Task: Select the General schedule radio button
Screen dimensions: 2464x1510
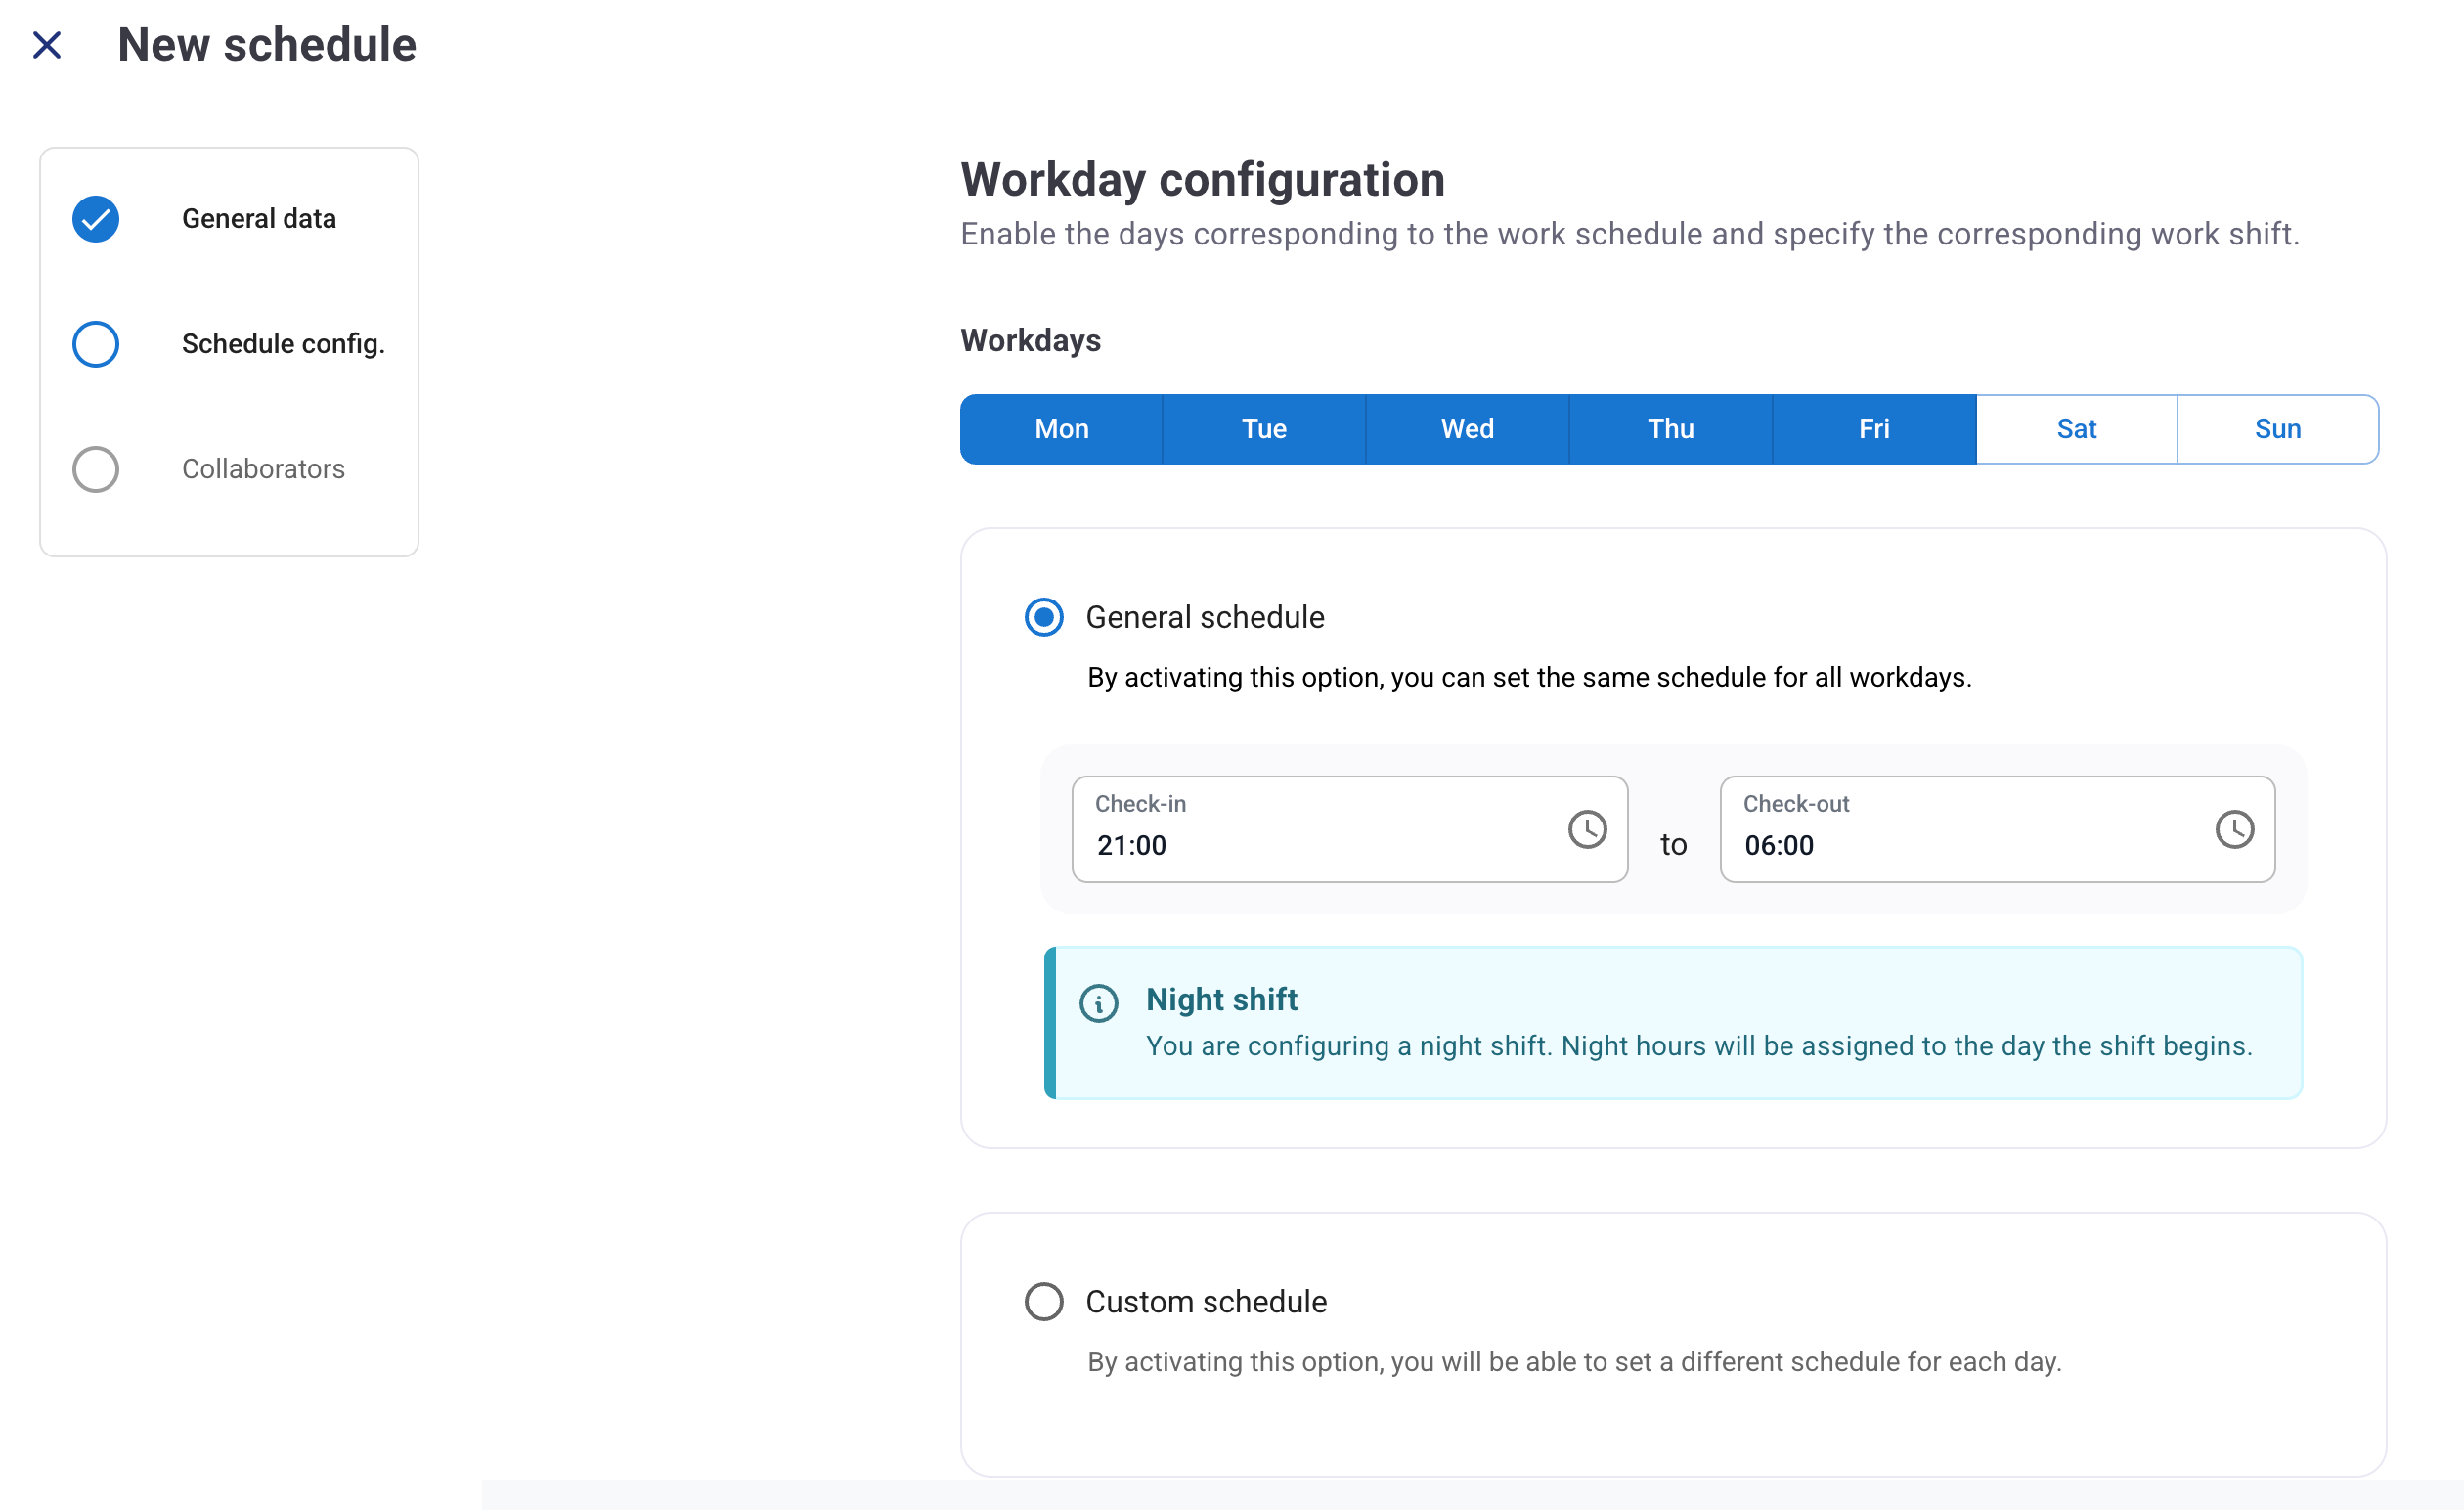Action: click(1043, 617)
